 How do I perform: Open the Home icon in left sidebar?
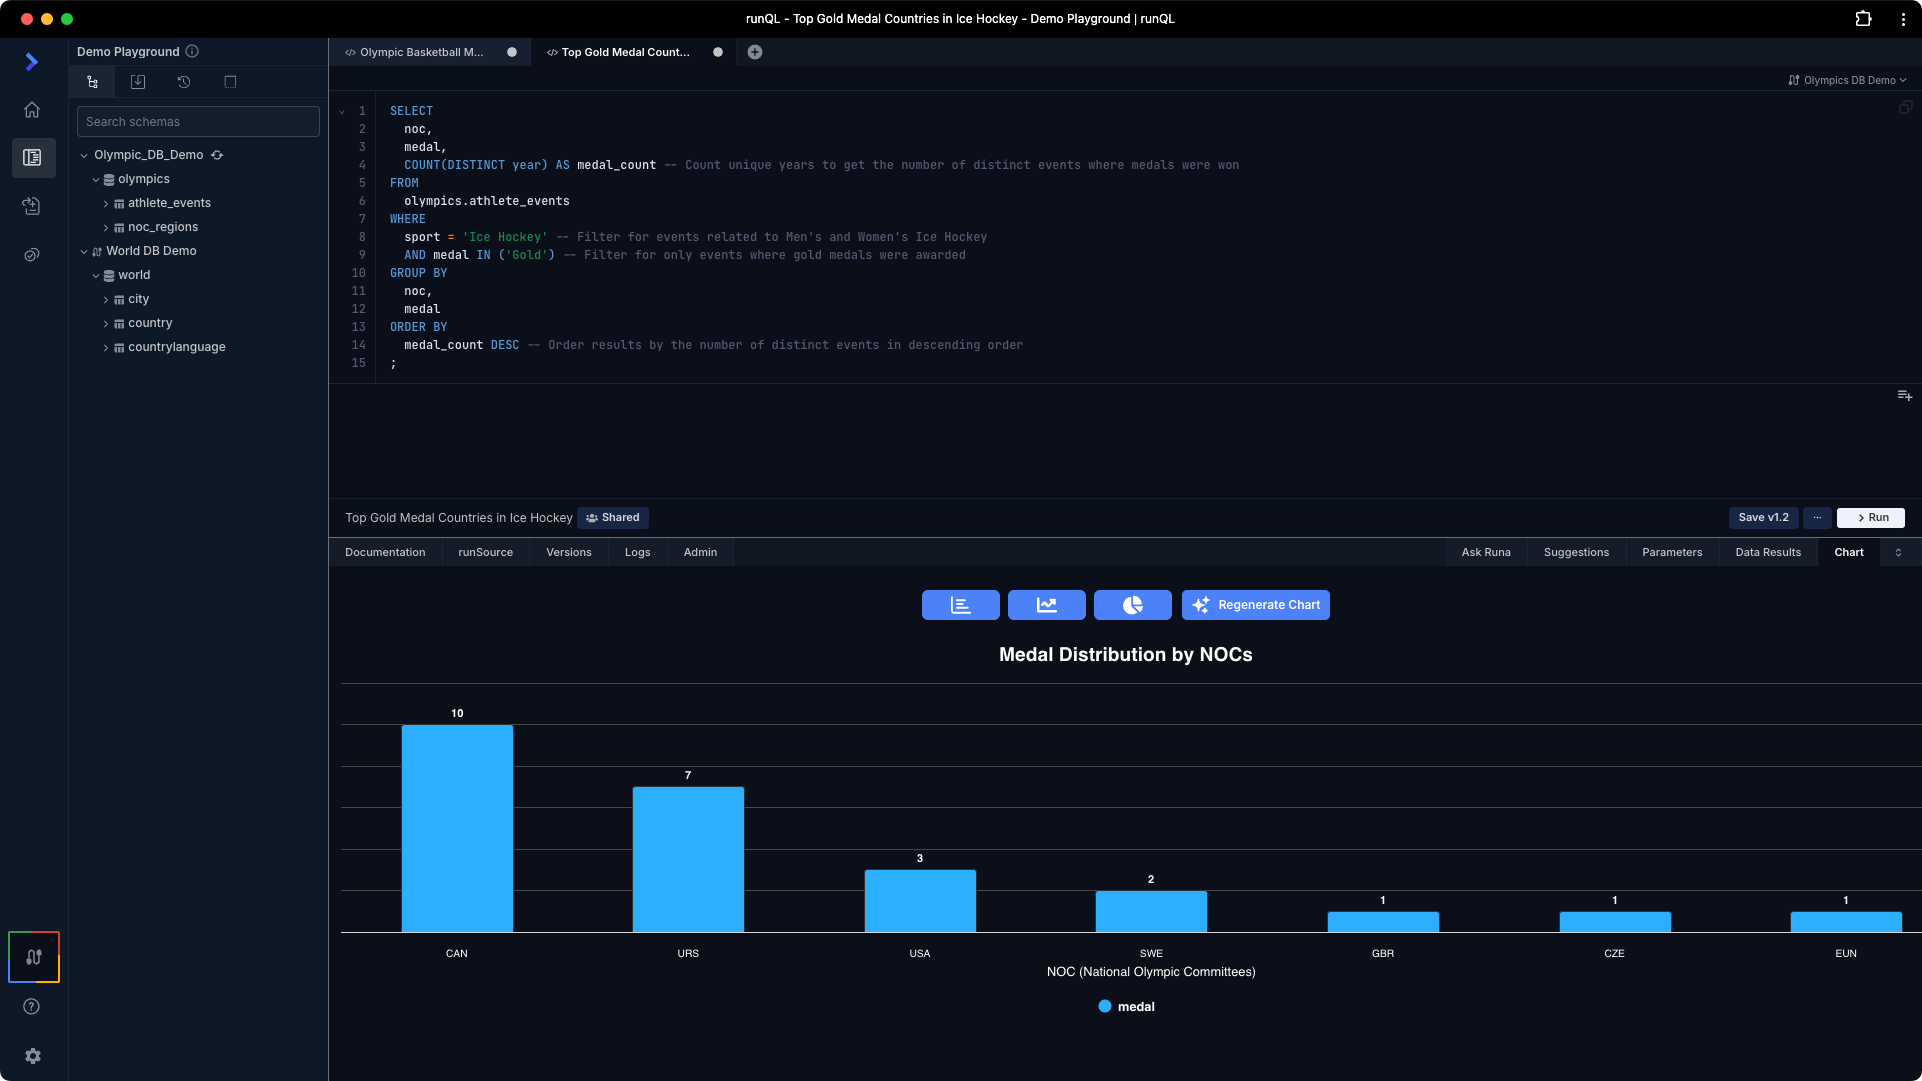[32, 110]
